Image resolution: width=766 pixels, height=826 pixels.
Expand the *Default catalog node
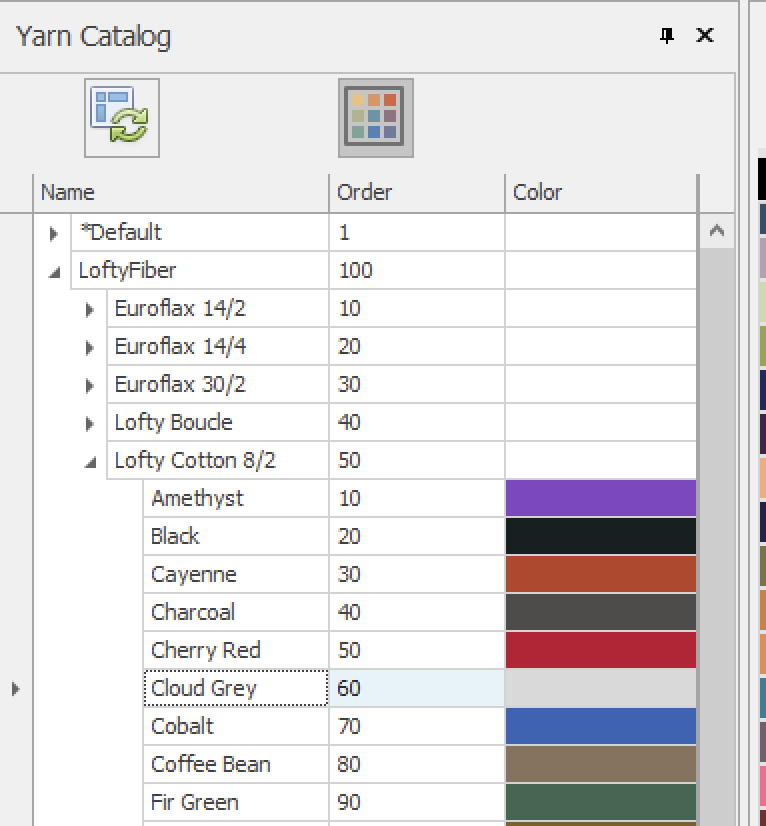click(54, 233)
